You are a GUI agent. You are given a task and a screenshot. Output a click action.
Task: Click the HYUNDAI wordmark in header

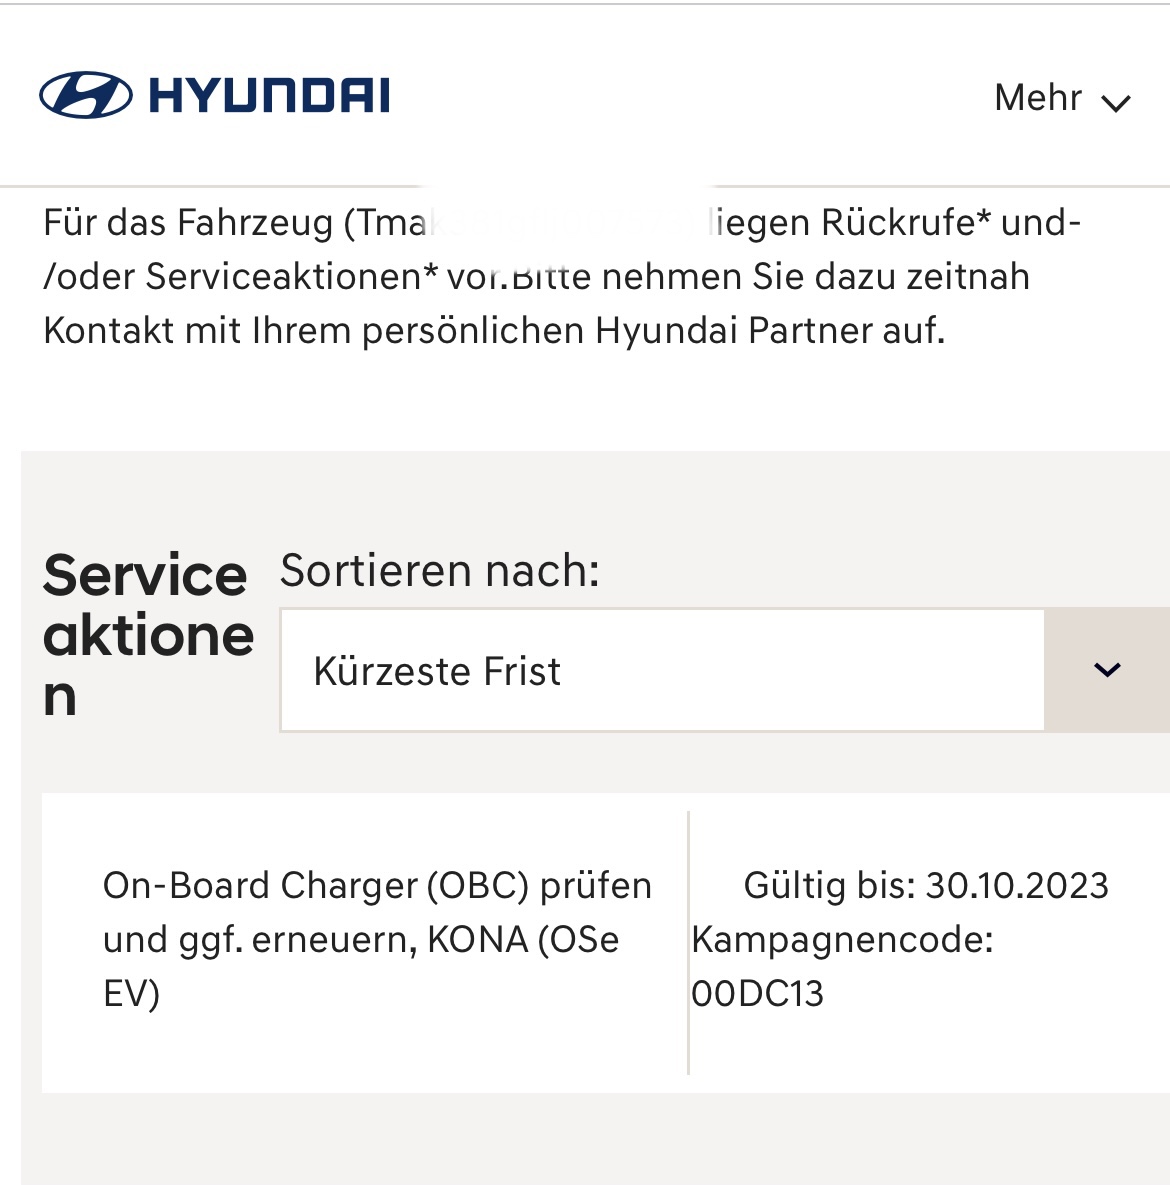coord(269,96)
